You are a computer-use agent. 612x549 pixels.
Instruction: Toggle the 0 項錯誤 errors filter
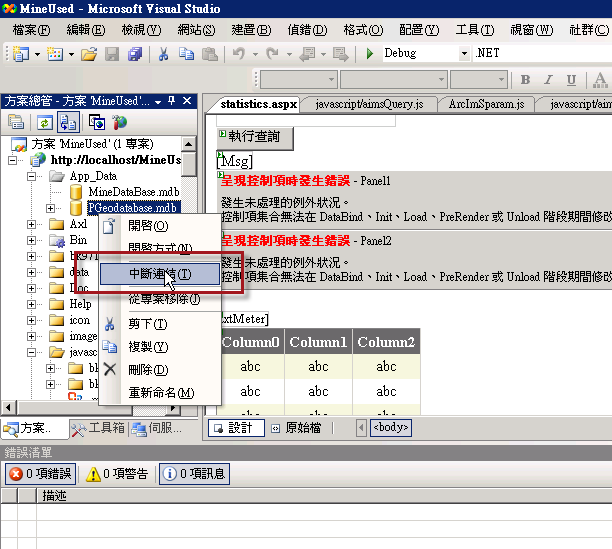41,474
